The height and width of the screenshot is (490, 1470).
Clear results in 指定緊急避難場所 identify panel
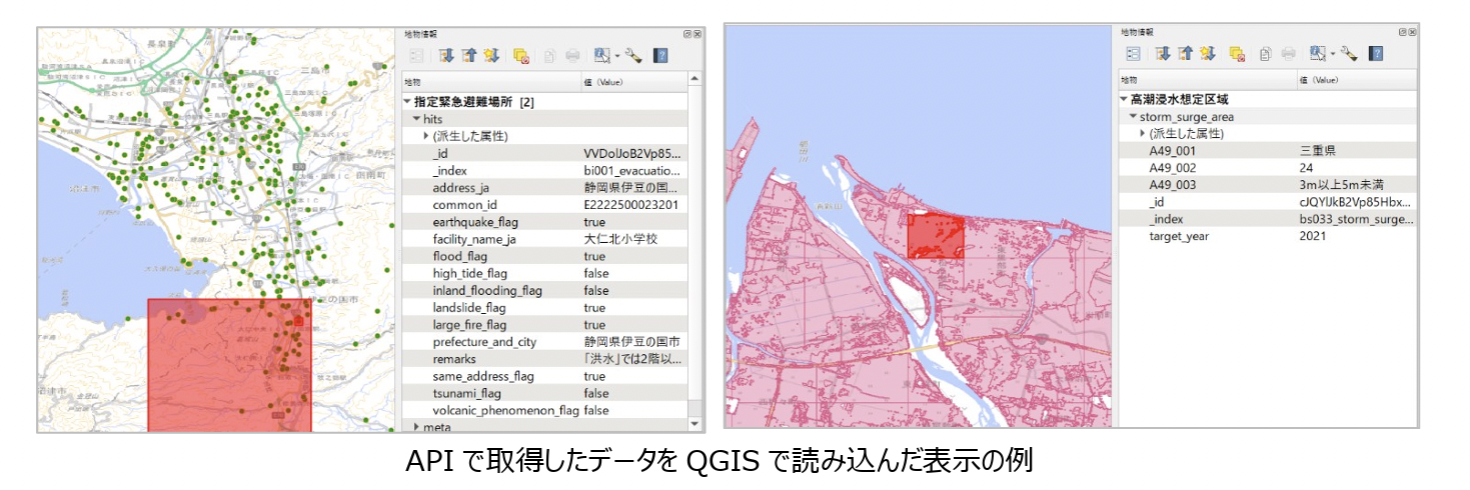pos(521,56)
